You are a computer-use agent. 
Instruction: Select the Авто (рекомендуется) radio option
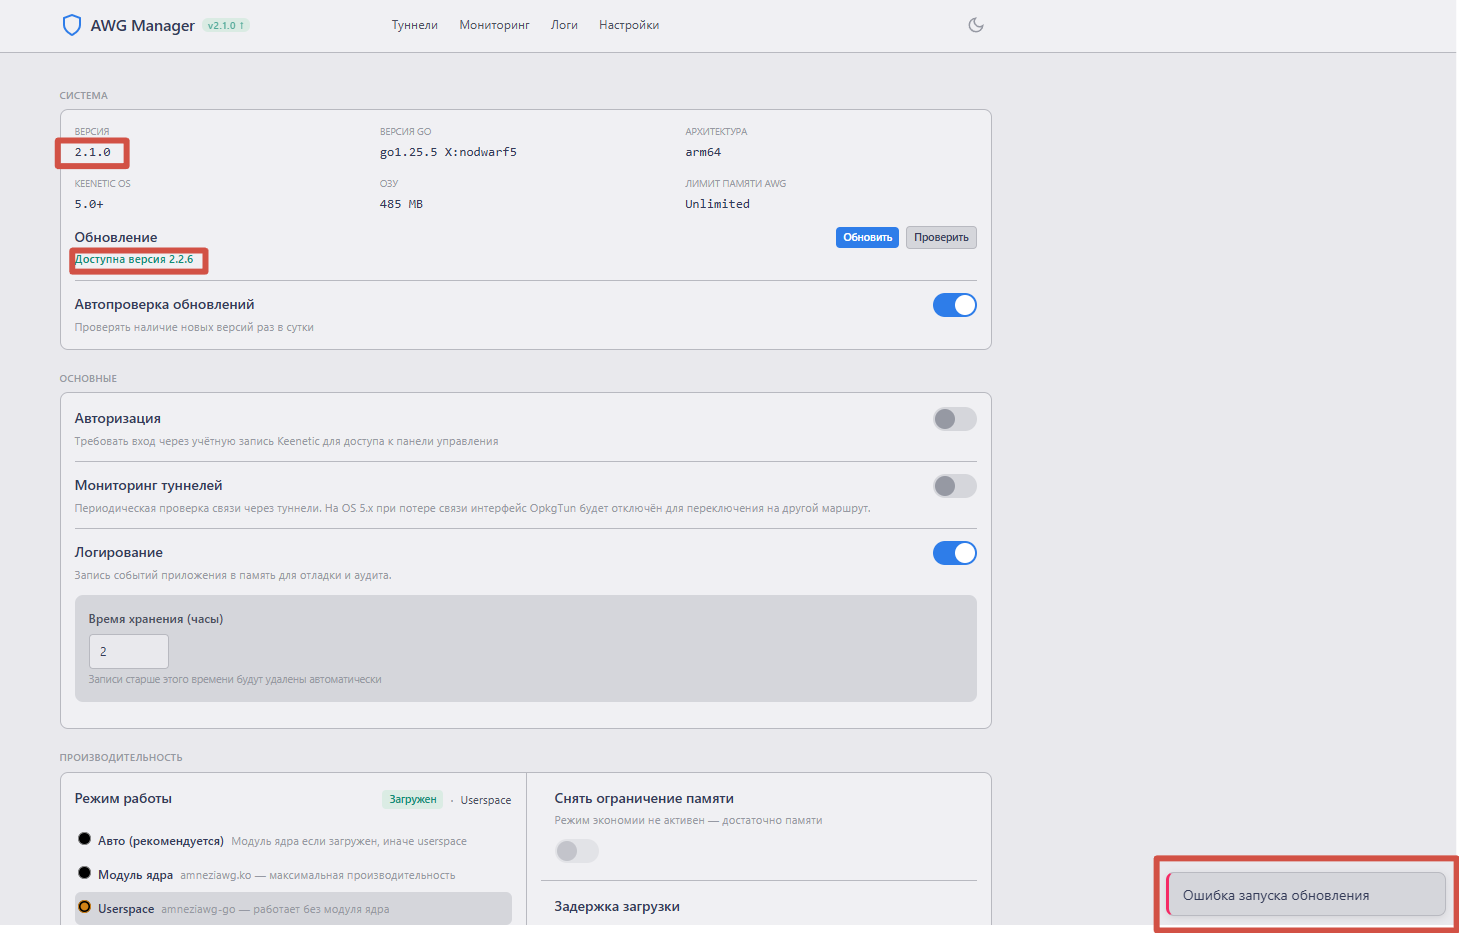(x=85, y=840)
